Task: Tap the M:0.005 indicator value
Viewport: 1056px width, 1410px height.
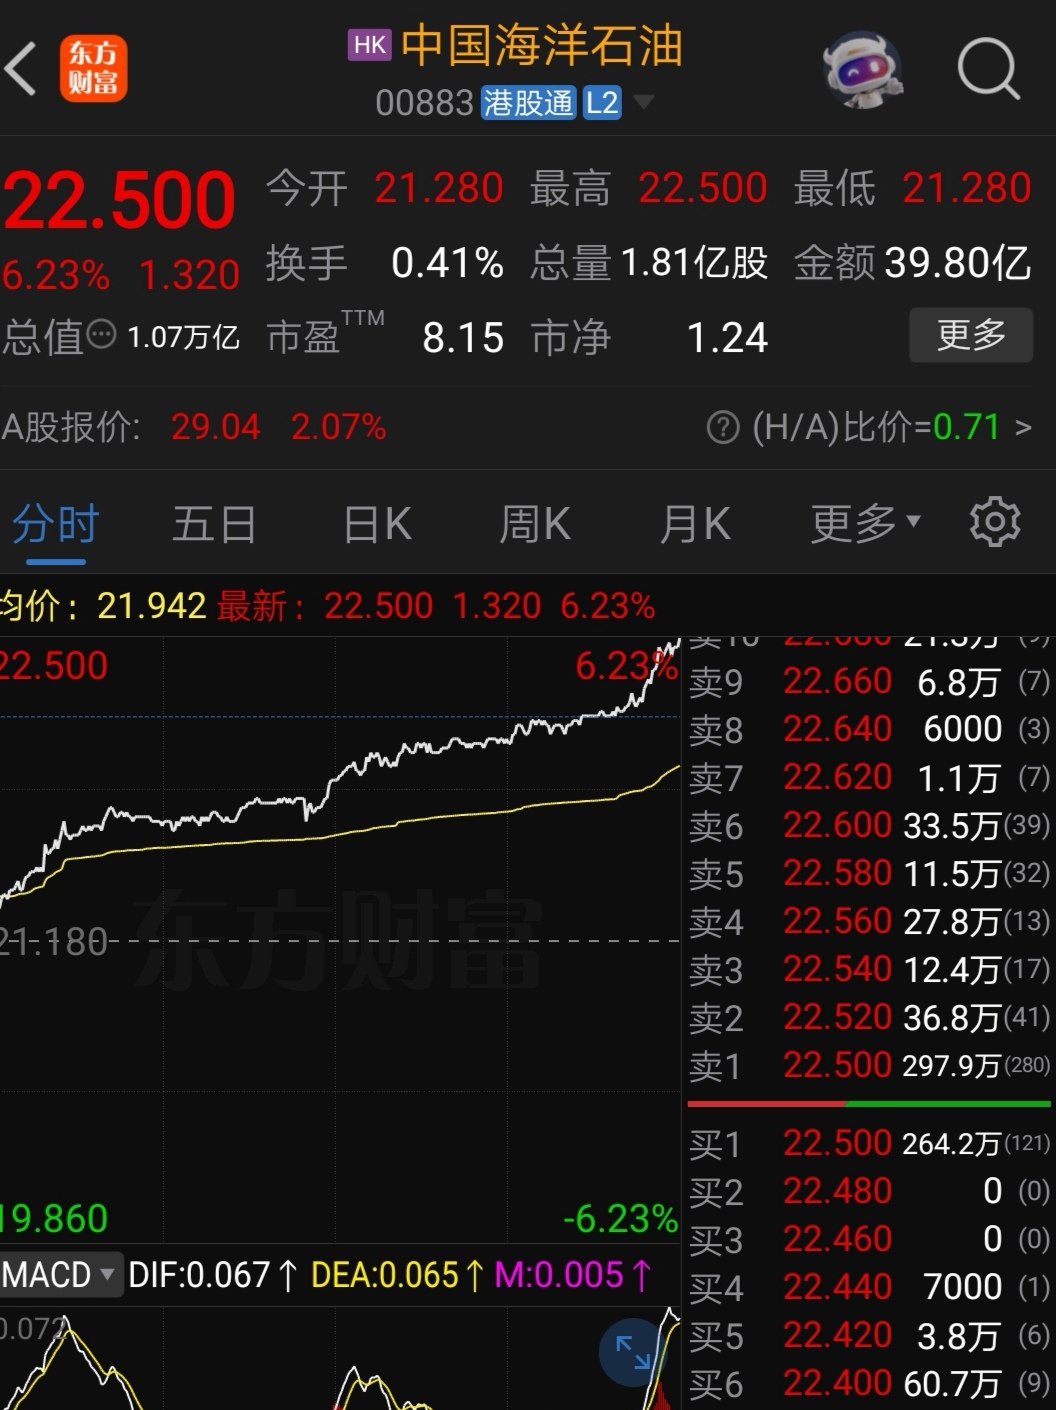Action: pyautogui.click(x=573, y=1275)
